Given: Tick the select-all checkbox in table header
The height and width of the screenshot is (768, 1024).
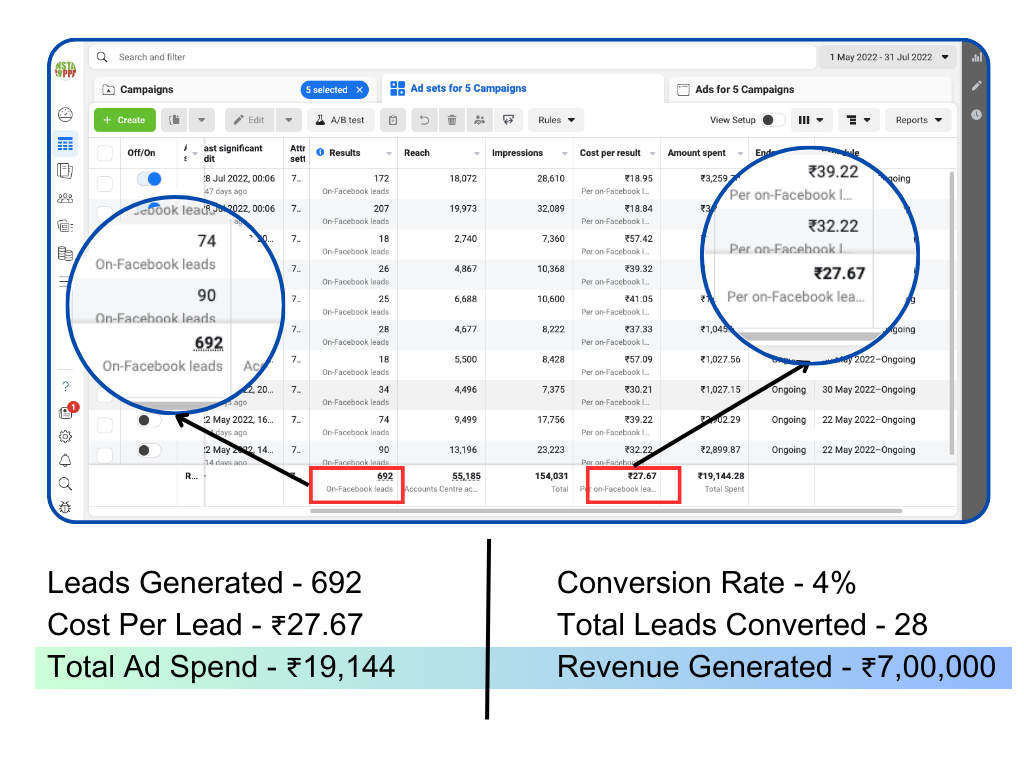Looking at the screenshot, I should coord(105,153).
